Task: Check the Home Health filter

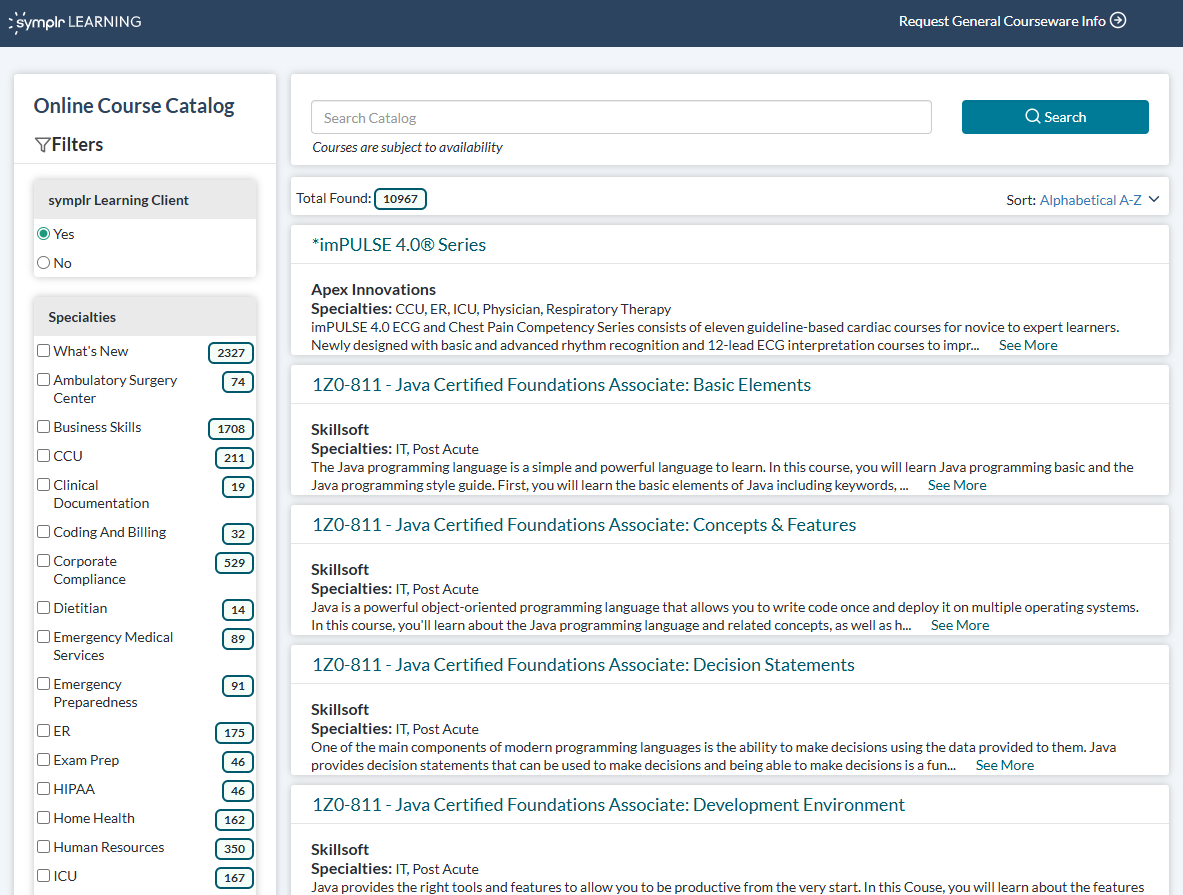Action: coord(44,818)
